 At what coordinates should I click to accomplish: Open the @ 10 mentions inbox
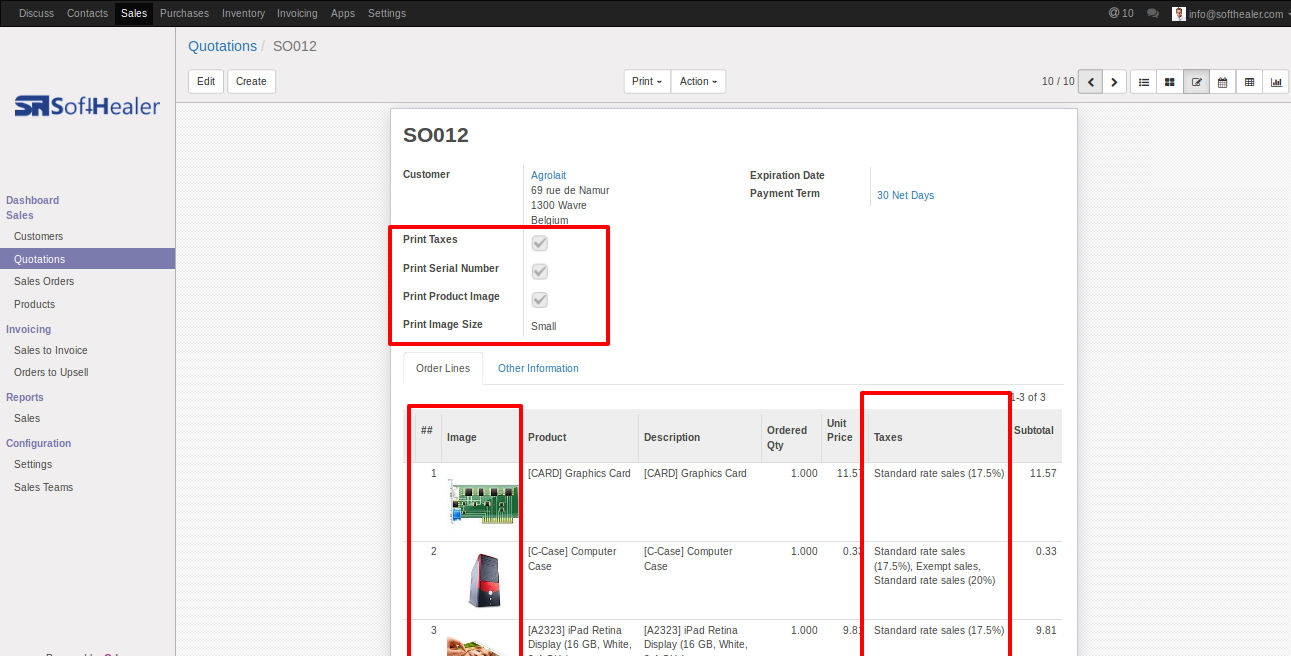tap(1121, 13)
